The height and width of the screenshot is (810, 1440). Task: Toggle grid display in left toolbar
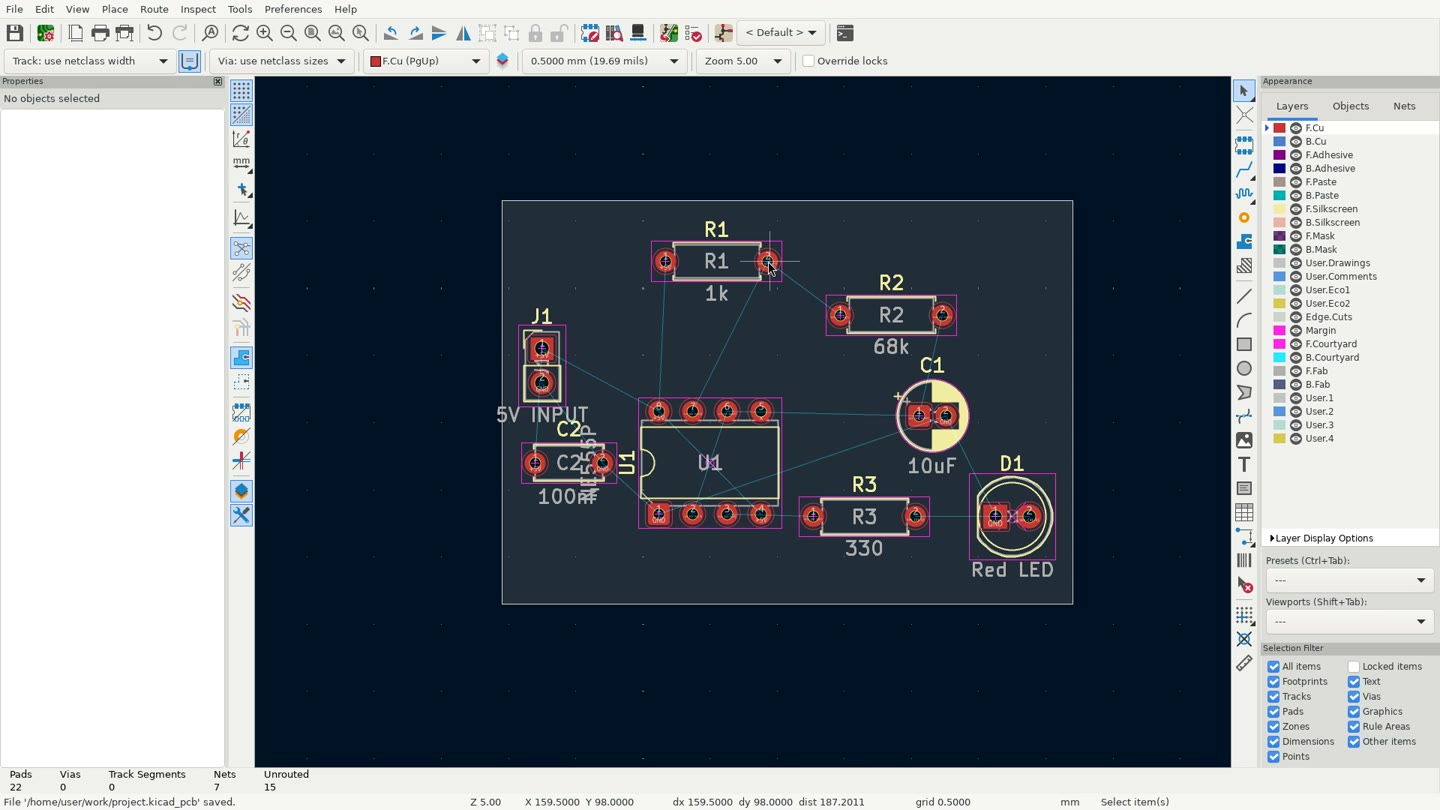point(241,90)
